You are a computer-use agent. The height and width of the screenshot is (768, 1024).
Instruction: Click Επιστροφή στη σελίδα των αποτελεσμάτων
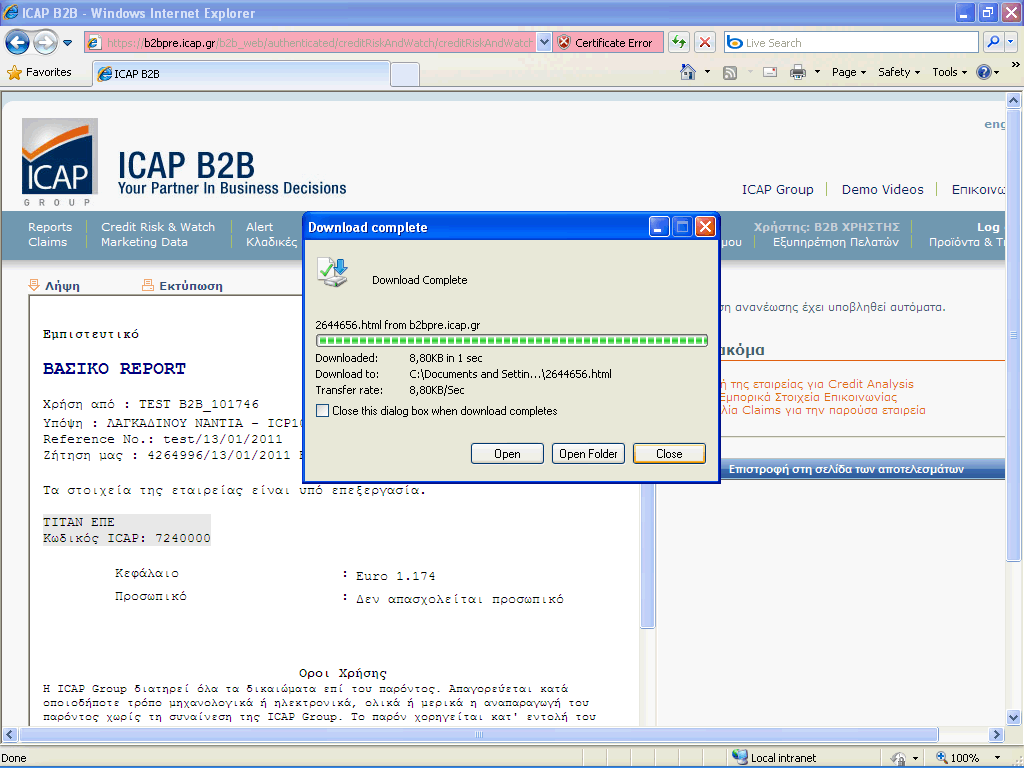(x=846, y=469)
